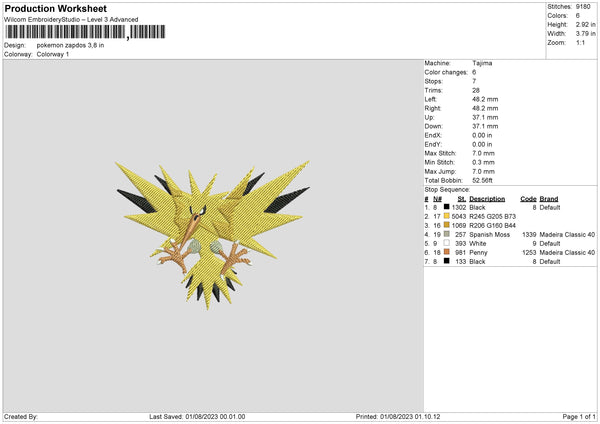Click the 'Created By:' footer label
The height and width of the screenshot is (424, 600).
(21, 416)
